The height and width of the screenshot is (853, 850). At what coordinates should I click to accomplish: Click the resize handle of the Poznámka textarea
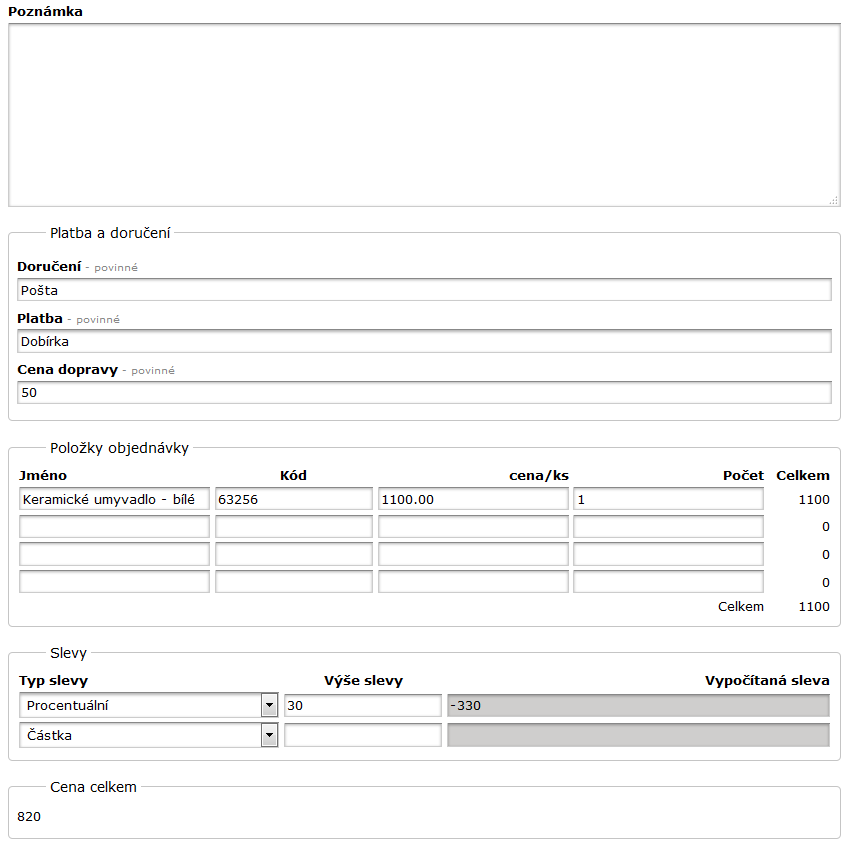(833, 200)
